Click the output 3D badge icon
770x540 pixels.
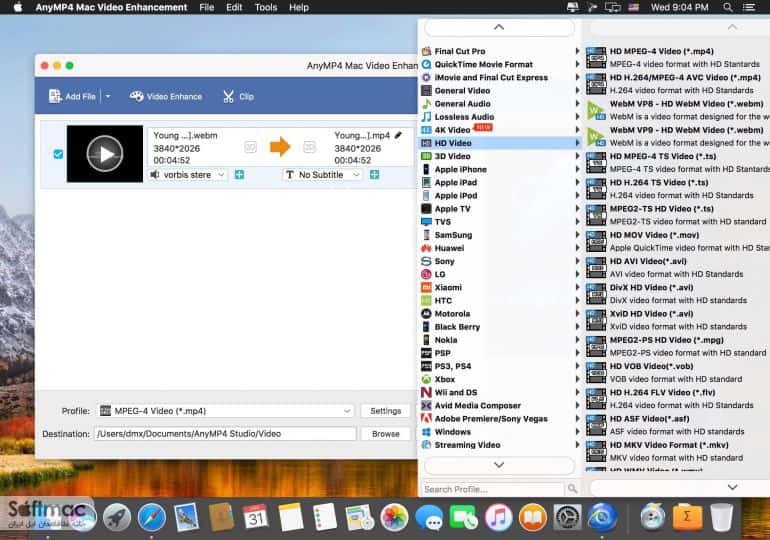[x=309, y=147]
